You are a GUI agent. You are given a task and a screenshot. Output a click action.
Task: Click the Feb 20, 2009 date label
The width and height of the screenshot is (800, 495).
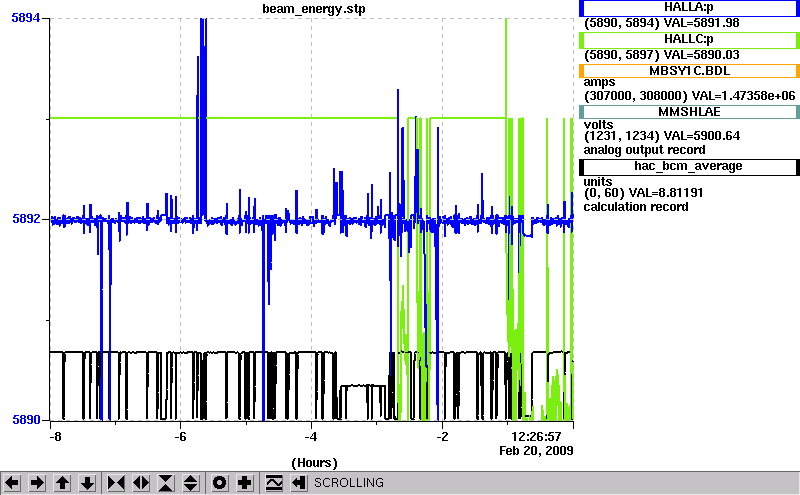tap(536, 451)
